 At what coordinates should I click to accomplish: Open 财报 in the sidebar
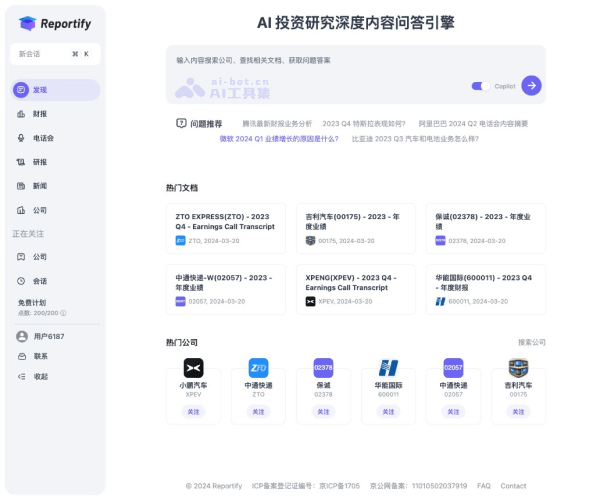40,113
